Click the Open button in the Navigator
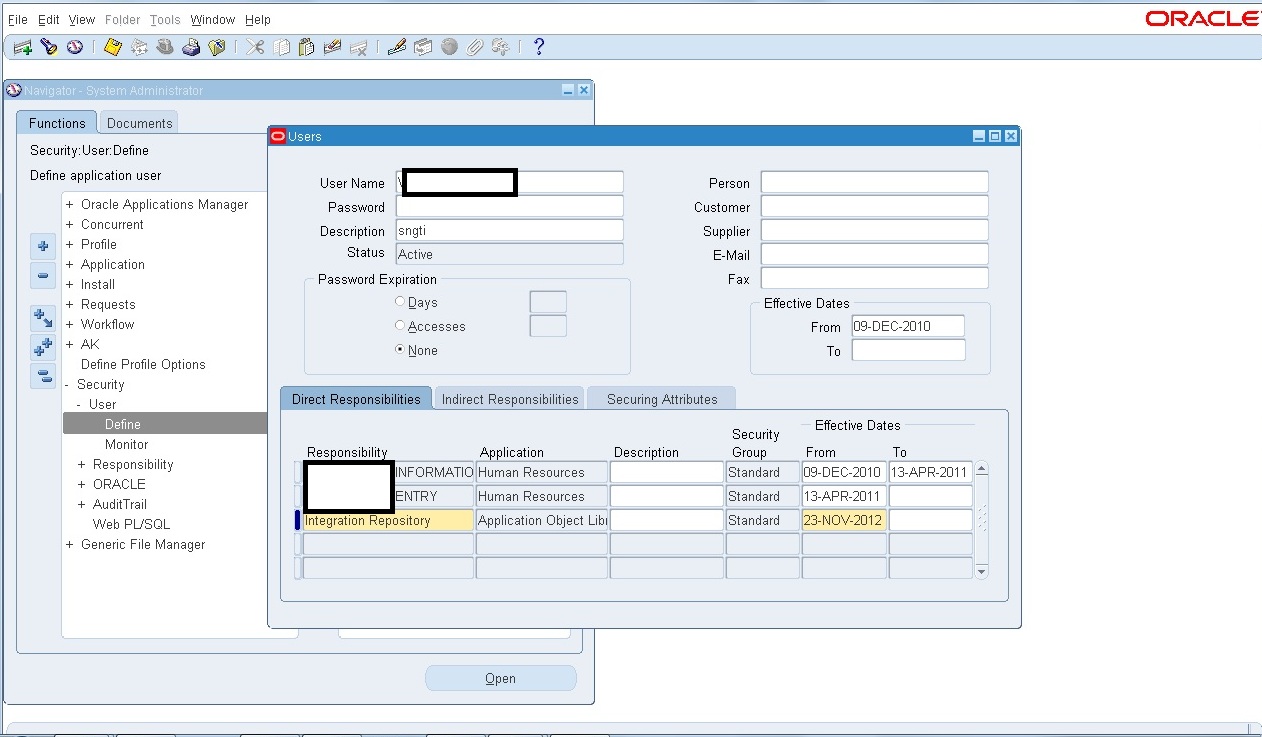The height and width of the screenshot is (737, 1262). coord(500,677)
